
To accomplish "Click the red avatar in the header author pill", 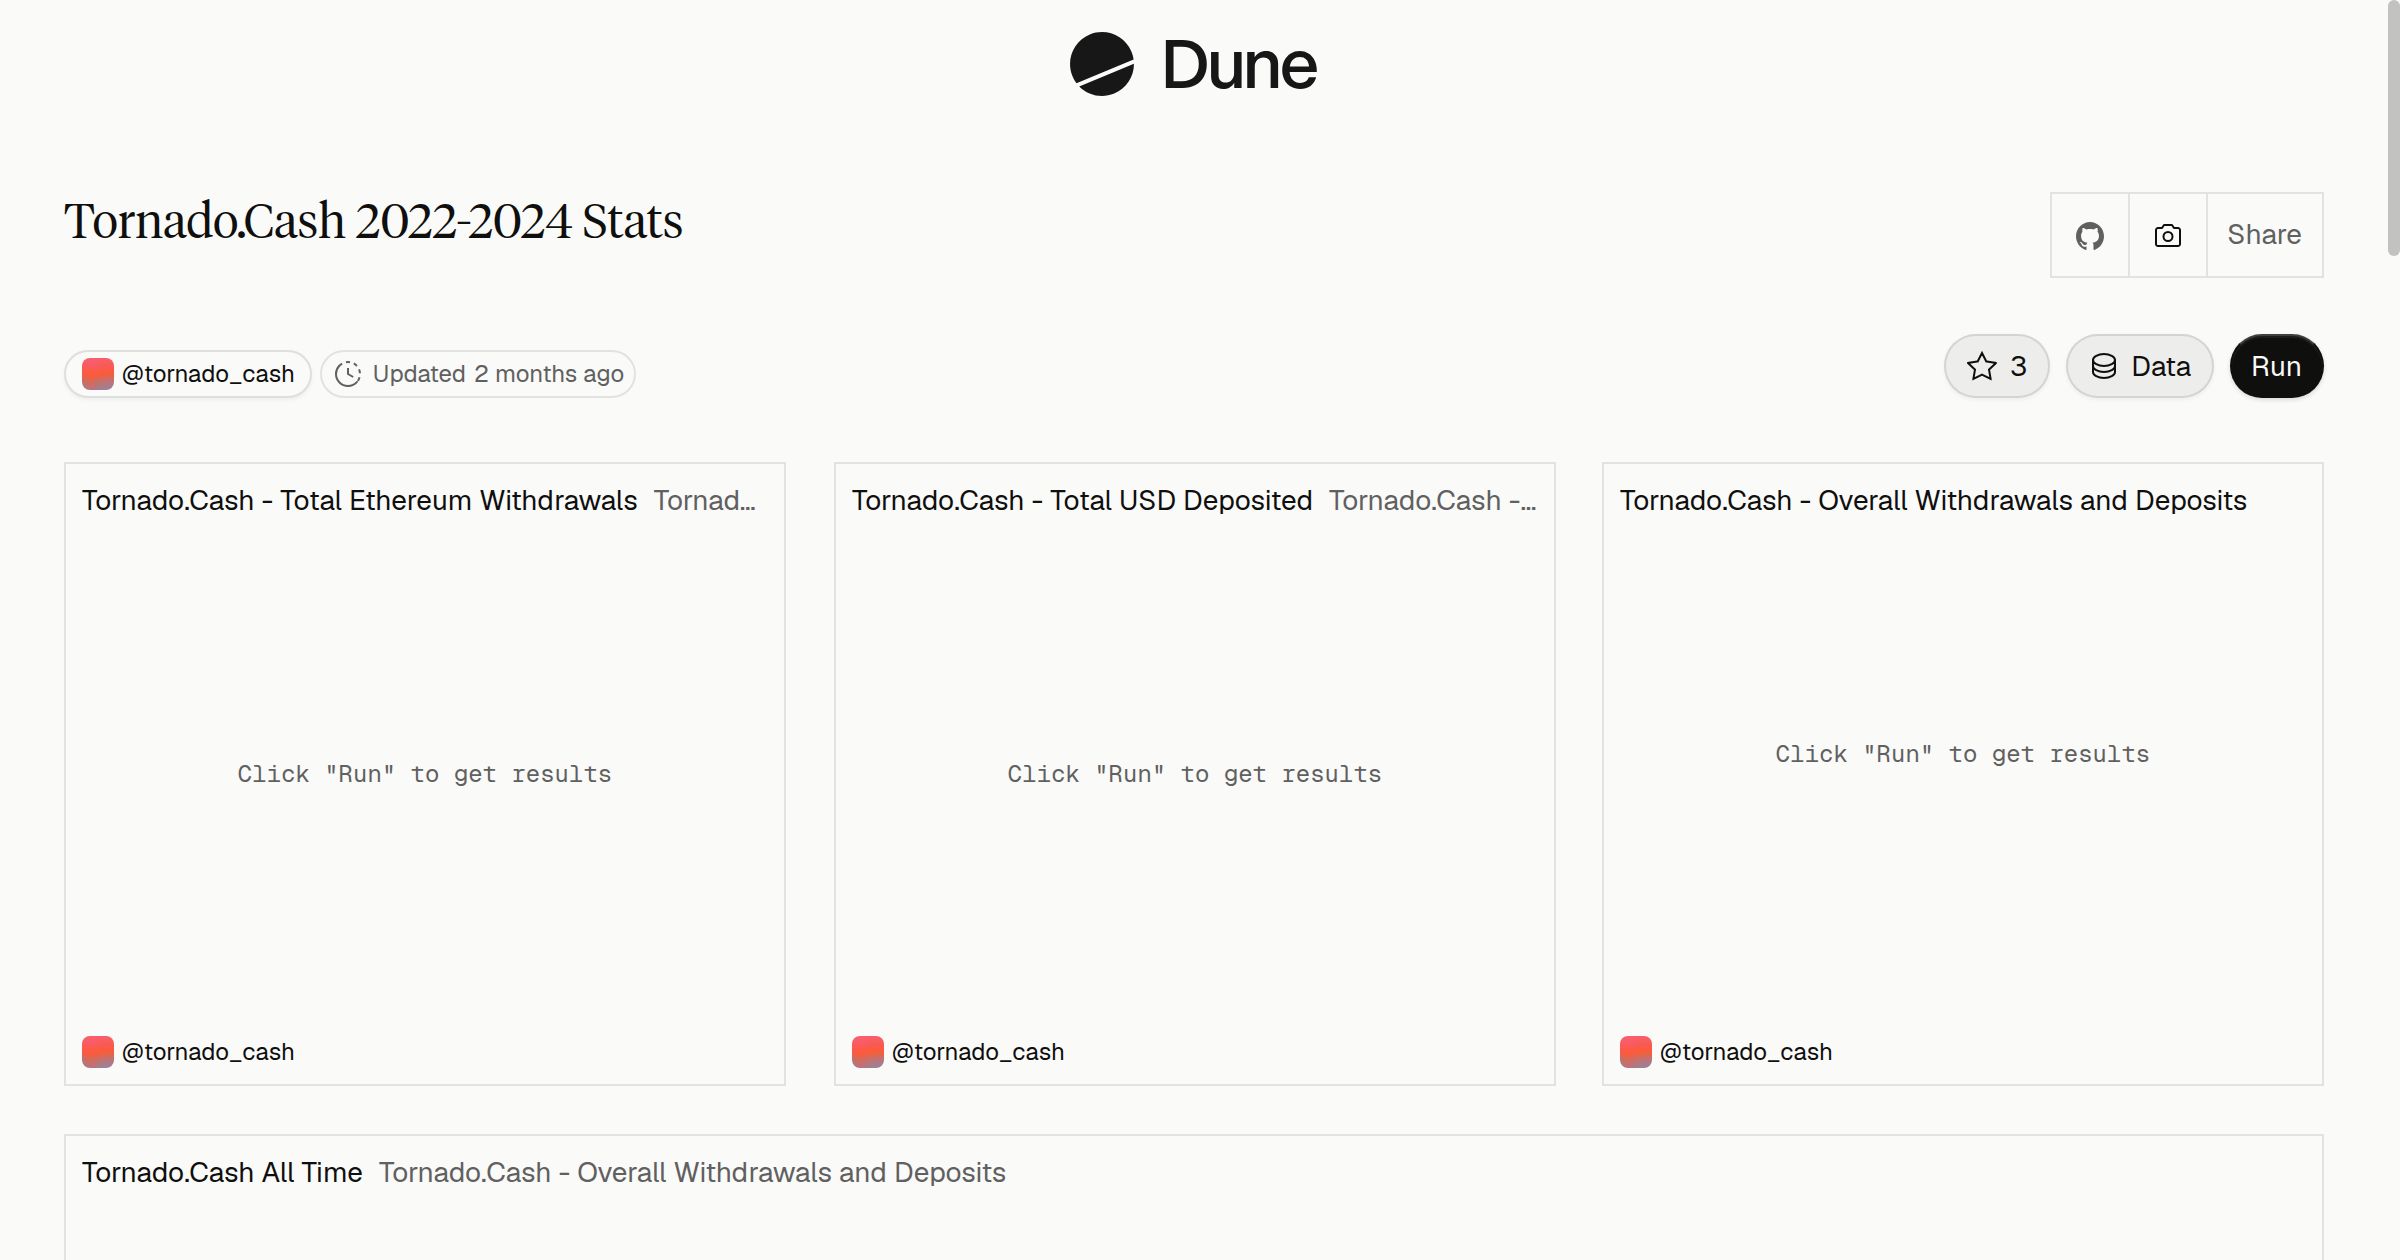I will pos(98,374).
